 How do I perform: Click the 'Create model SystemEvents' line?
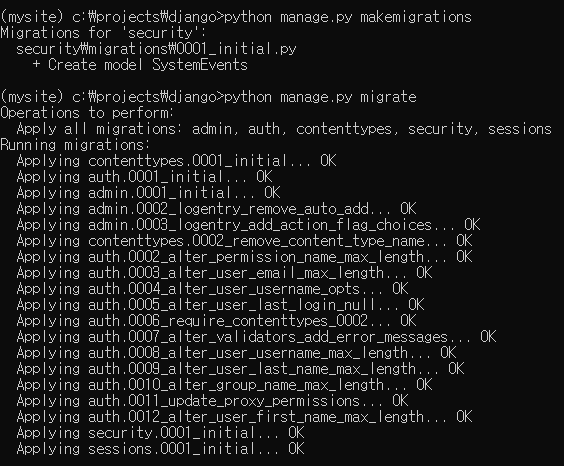pyautogui.click(x=140, y=65)
